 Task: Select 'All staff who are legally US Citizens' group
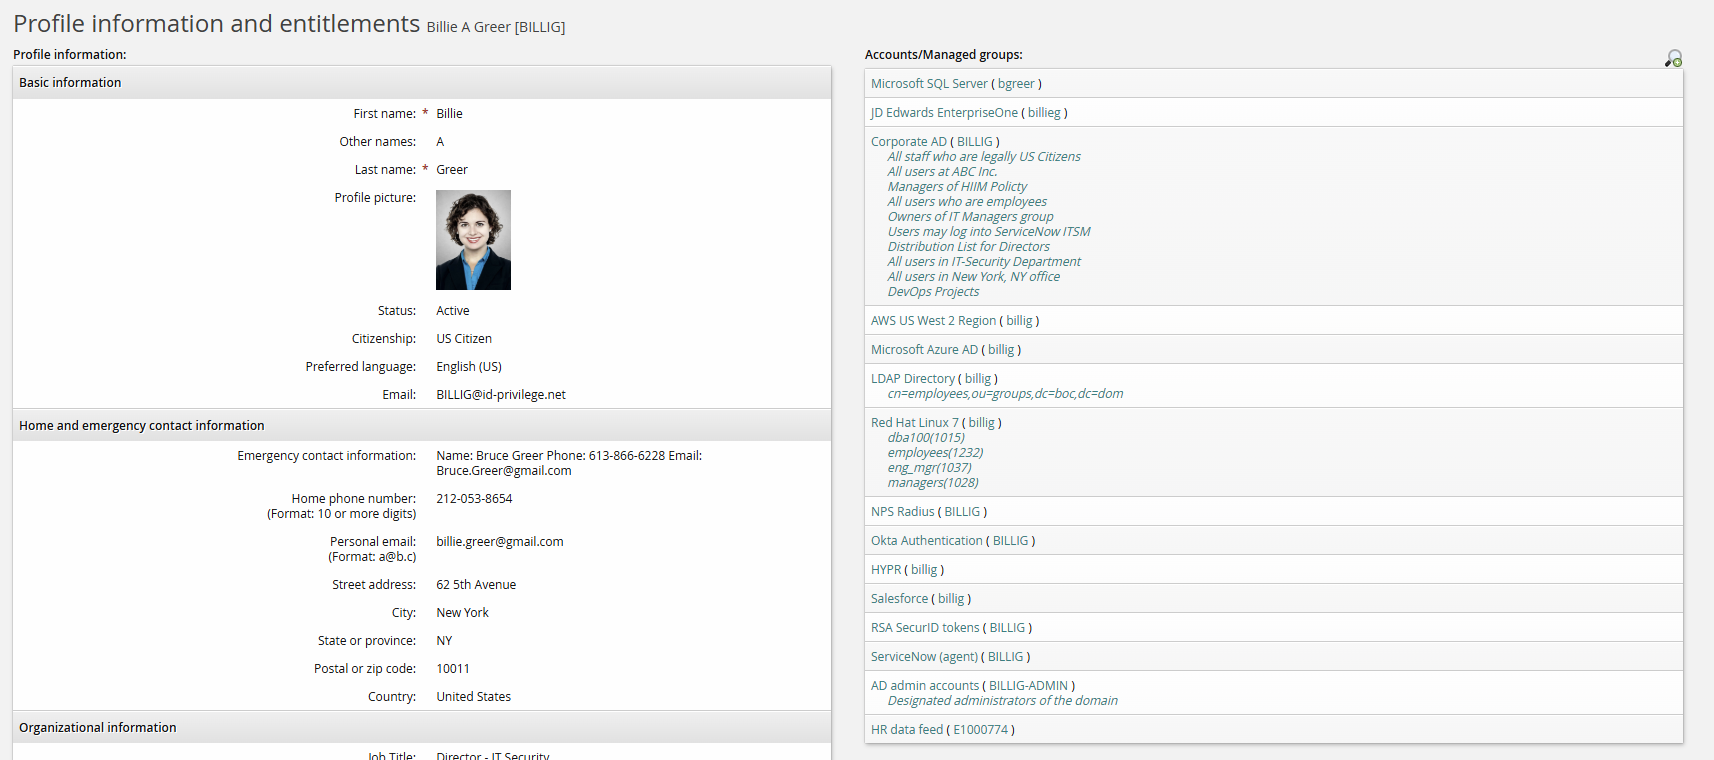pos(984,157)
